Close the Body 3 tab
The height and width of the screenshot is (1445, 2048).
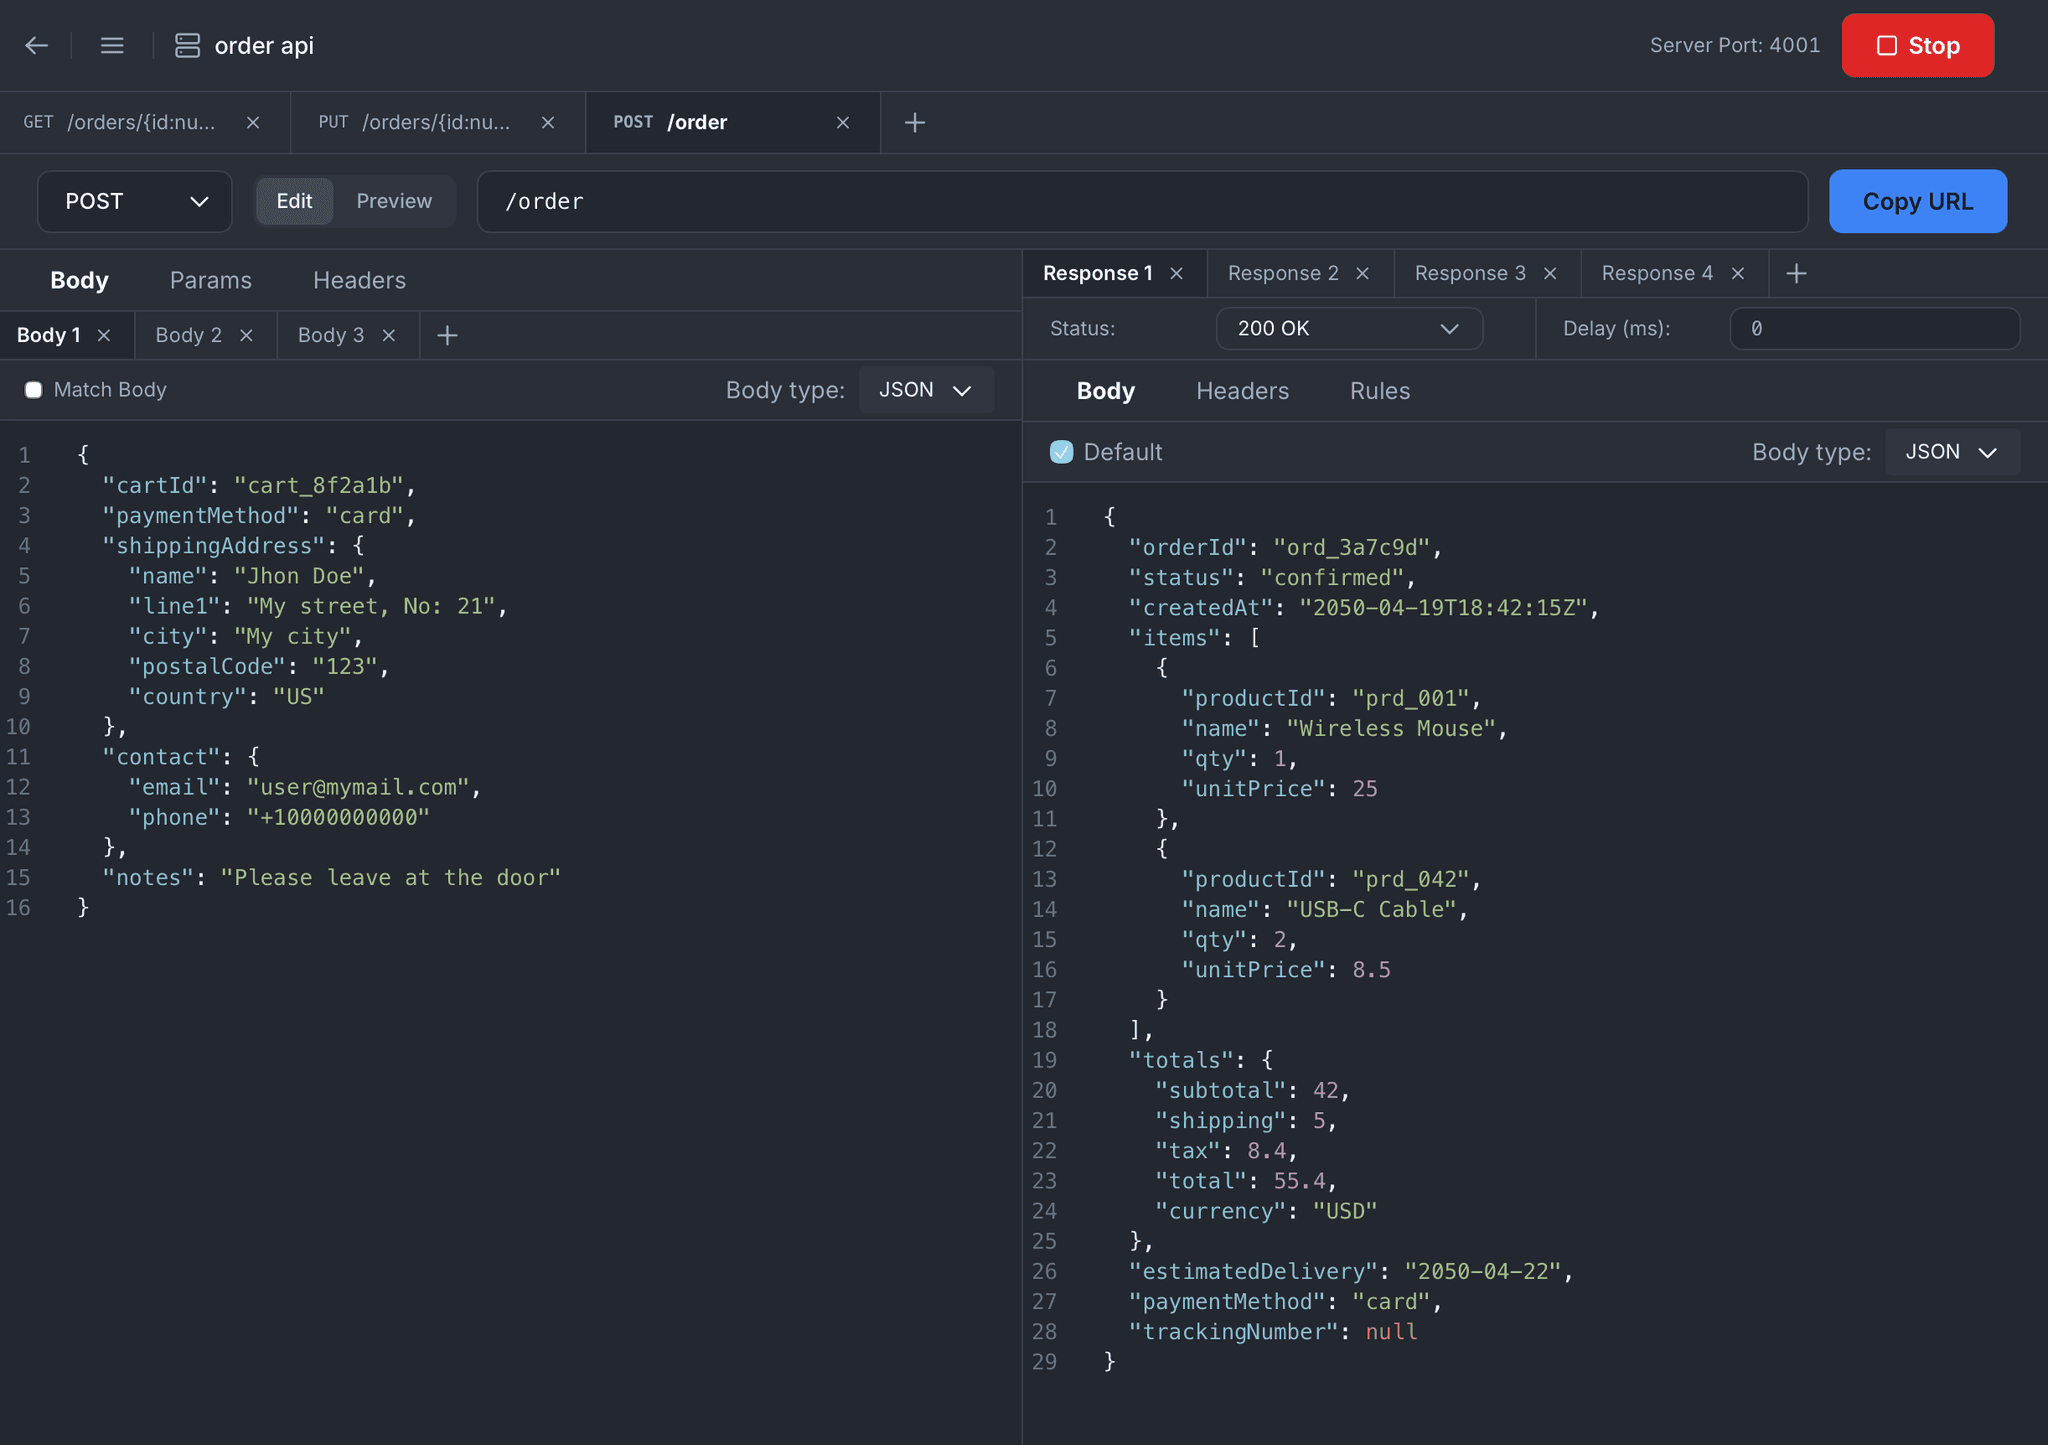(389, 335)
